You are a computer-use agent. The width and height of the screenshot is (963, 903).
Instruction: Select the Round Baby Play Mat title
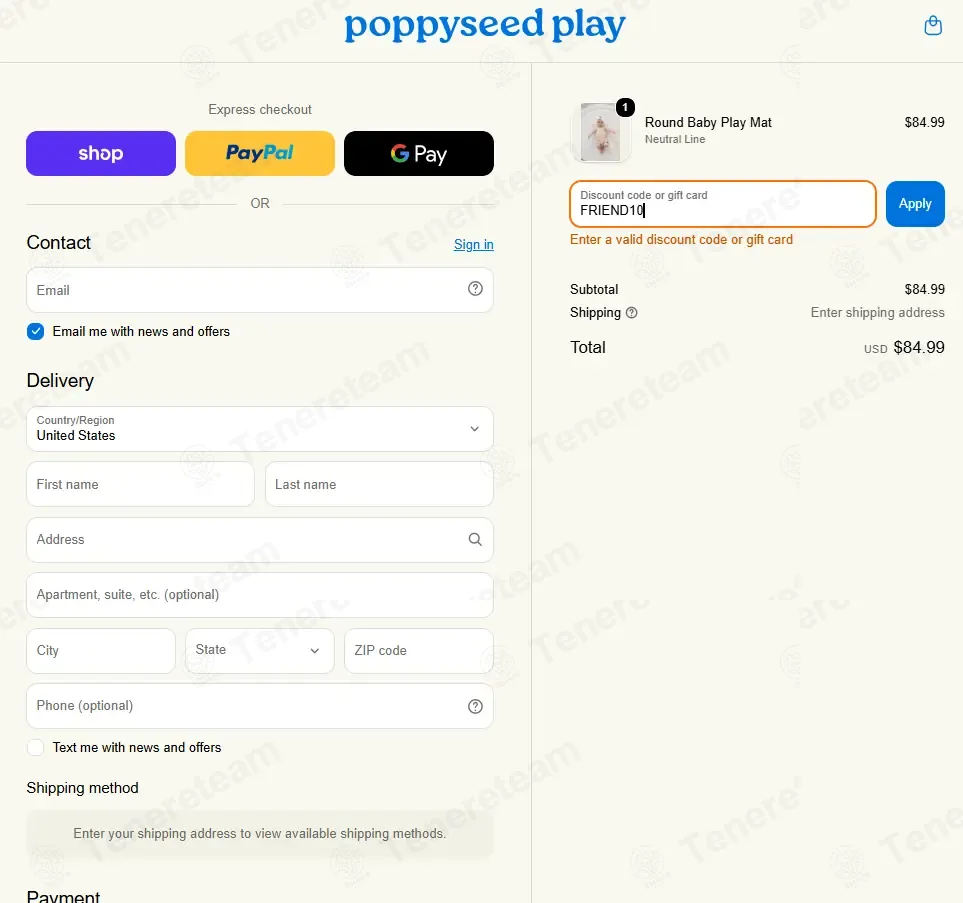708,122
